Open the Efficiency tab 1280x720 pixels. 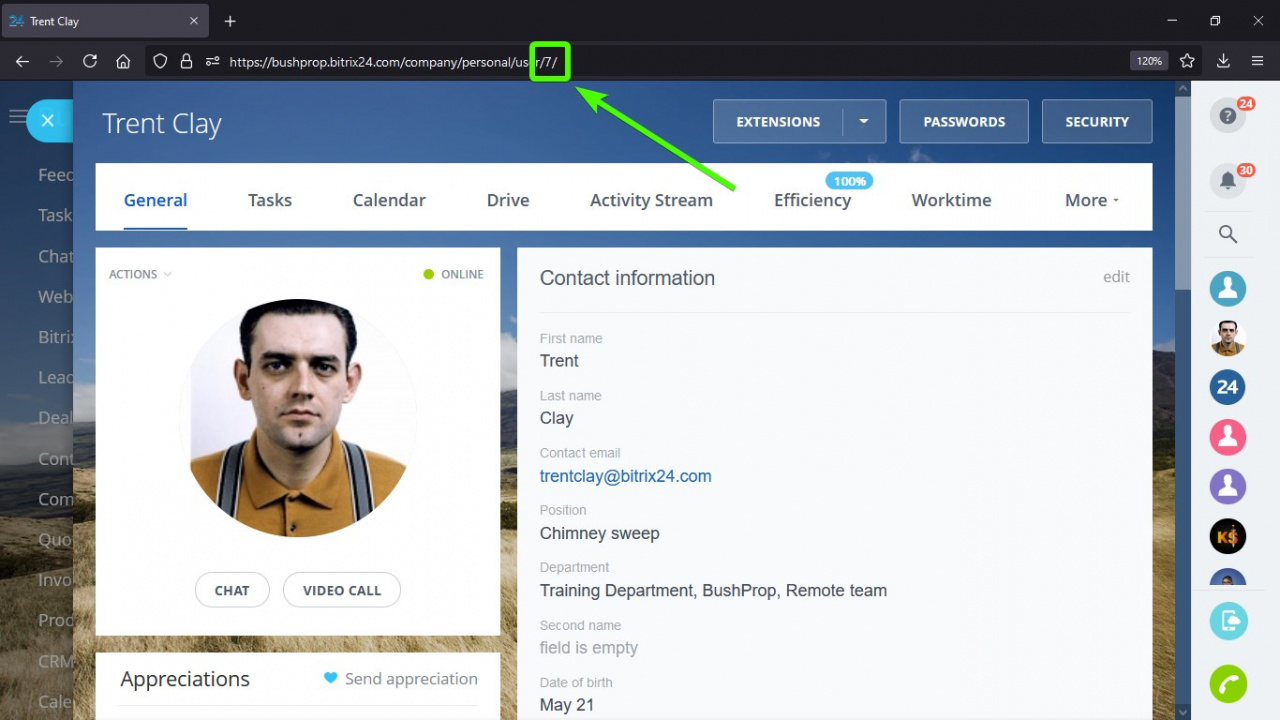[812, 200]
